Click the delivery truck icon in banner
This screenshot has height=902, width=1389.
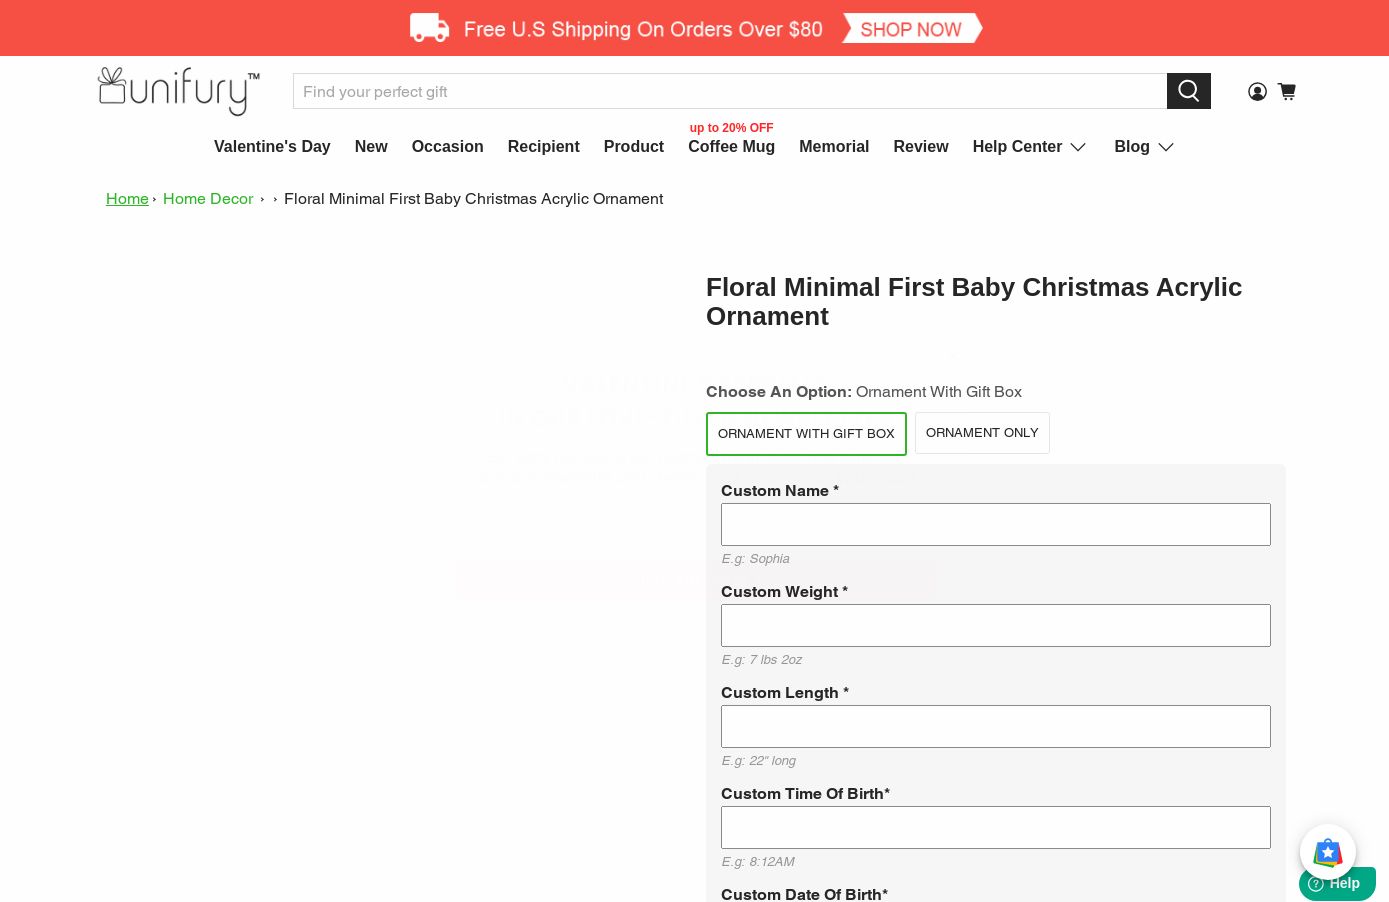[x=429, y=28]
